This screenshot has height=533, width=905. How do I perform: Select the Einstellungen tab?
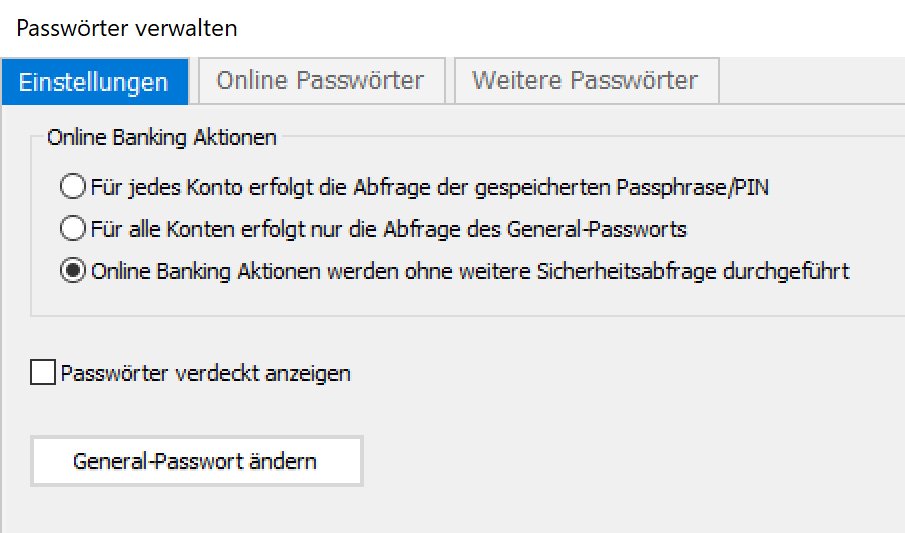tap(93, 82)
